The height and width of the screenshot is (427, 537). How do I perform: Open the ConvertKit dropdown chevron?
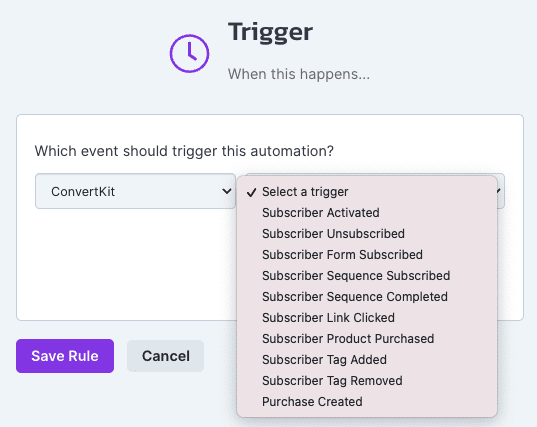(x=227, y=191)
